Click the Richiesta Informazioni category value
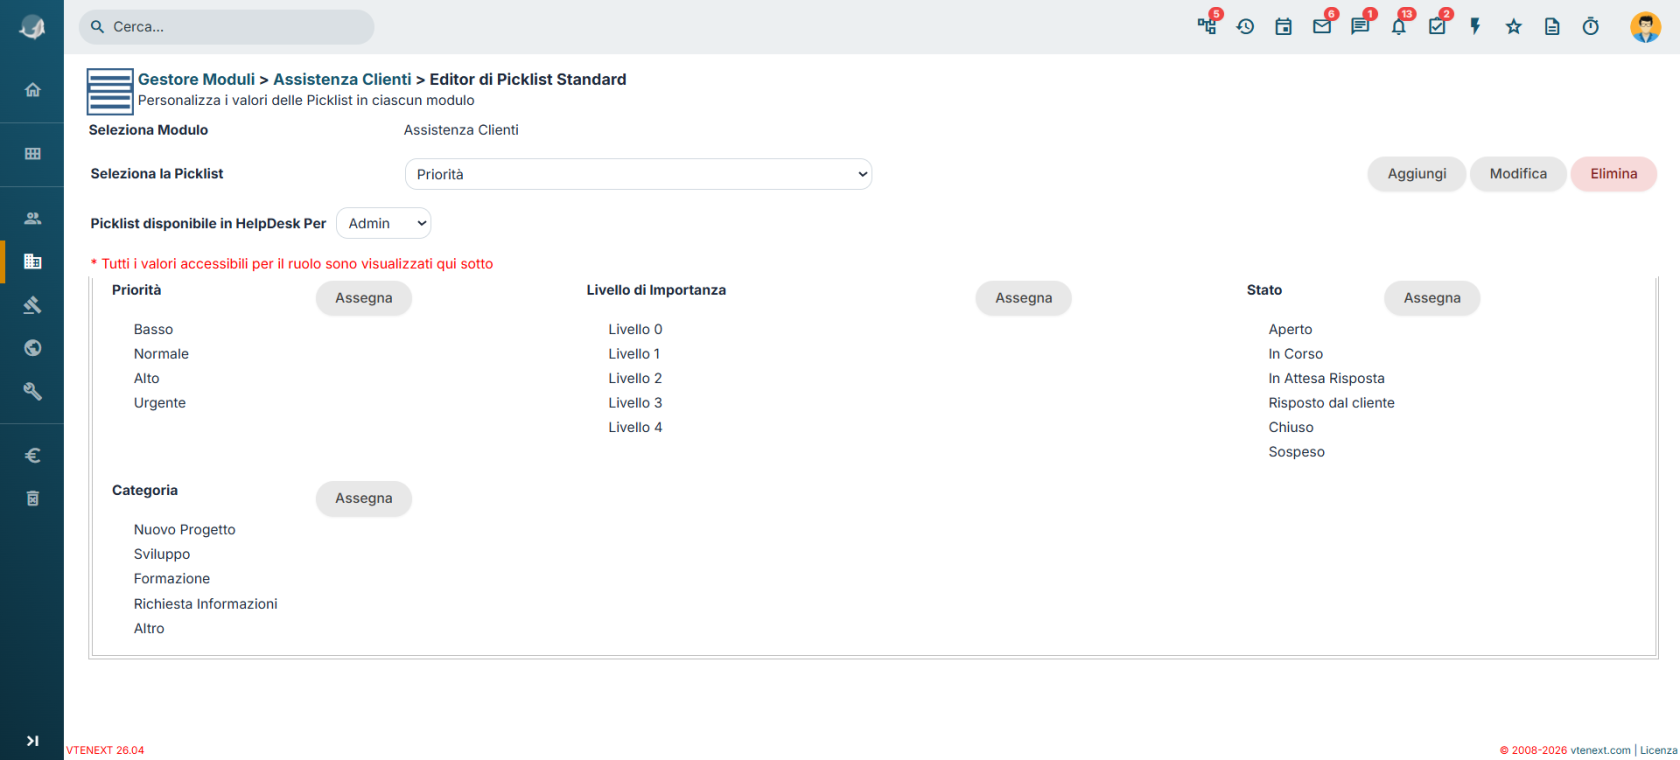1680x760 pixels. click(x=206, y=604)
